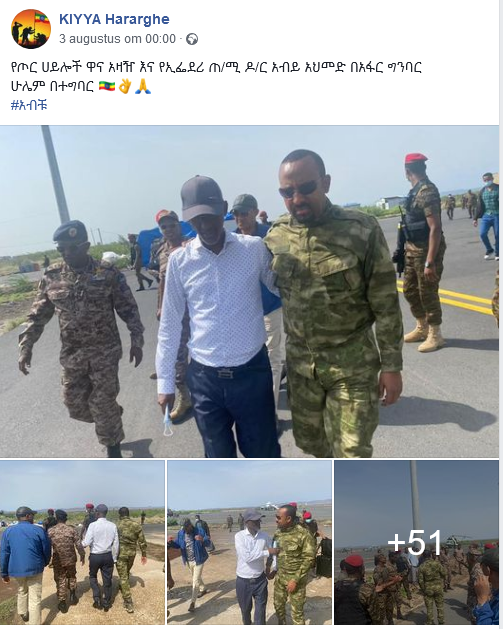Click the first line of Amharic post text
The height and width of the screenshot is (629, 503).
pos(217,67)
